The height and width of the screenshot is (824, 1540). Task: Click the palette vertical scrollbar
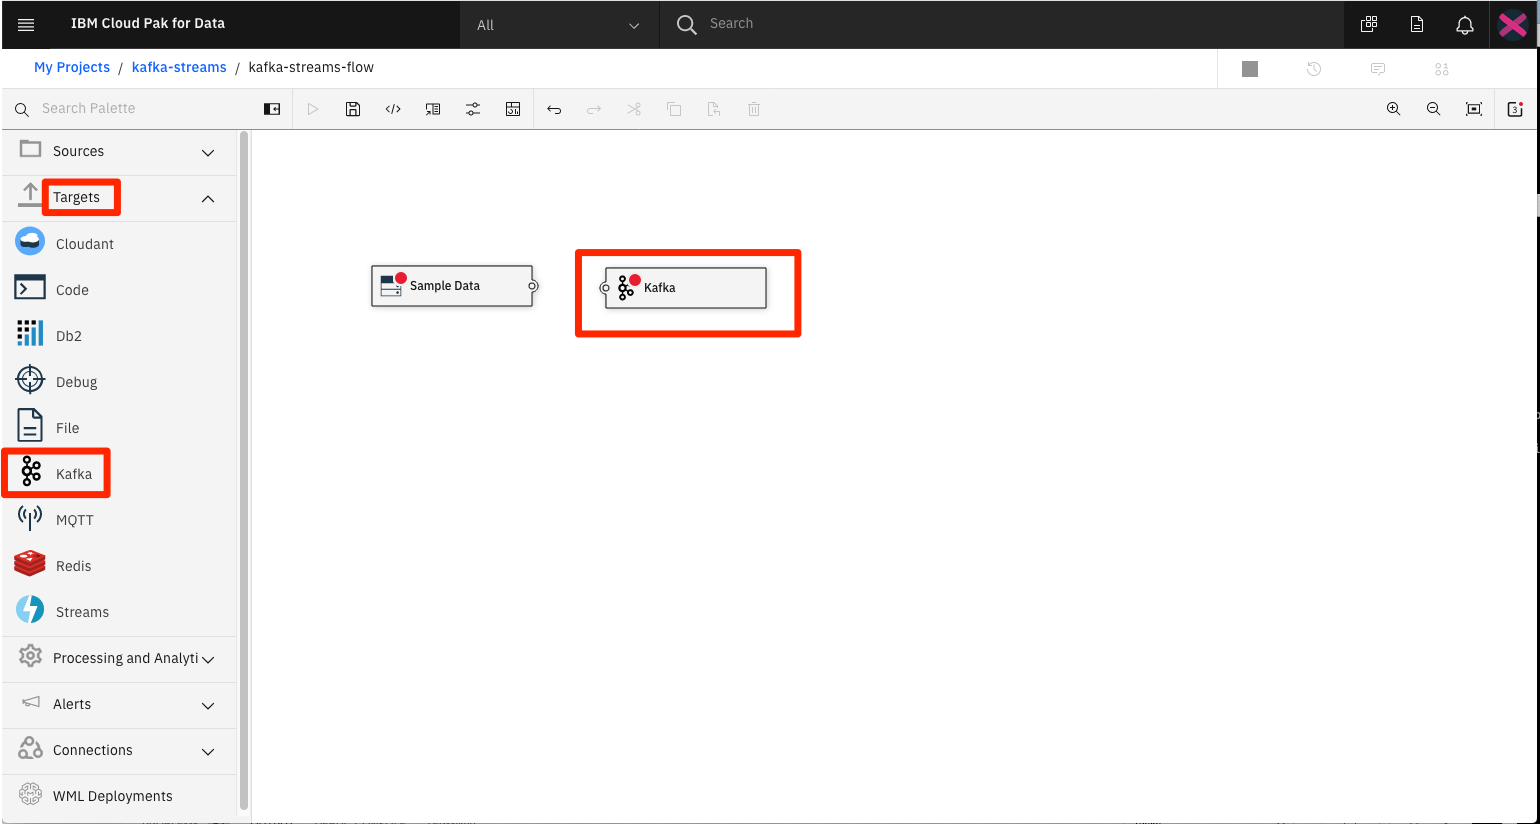[x=244, y=470]
